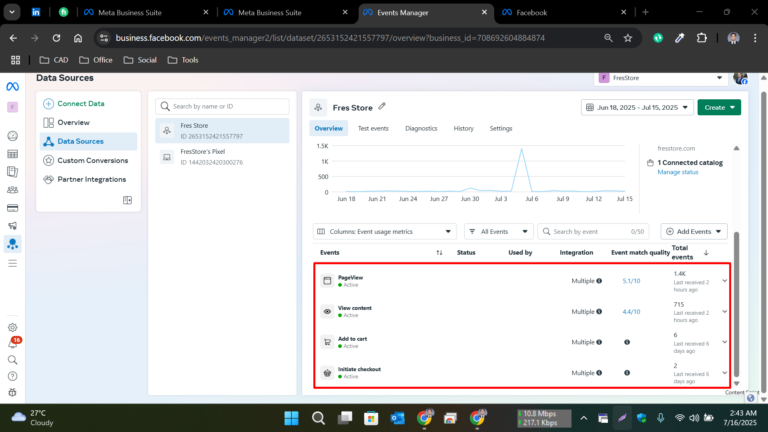Open the Columns: Event usage metrics dropdown

click(x=385, y=231)
